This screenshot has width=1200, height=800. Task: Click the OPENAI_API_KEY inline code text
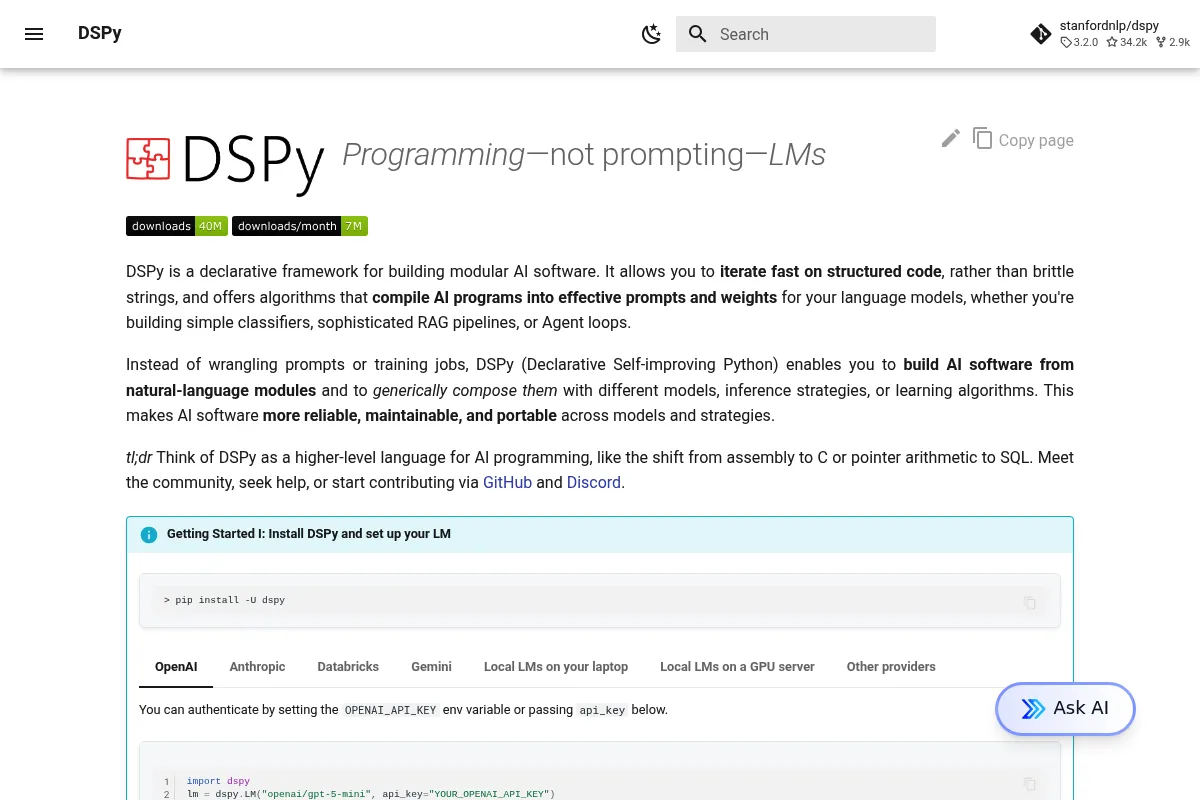tap(391, 710)
